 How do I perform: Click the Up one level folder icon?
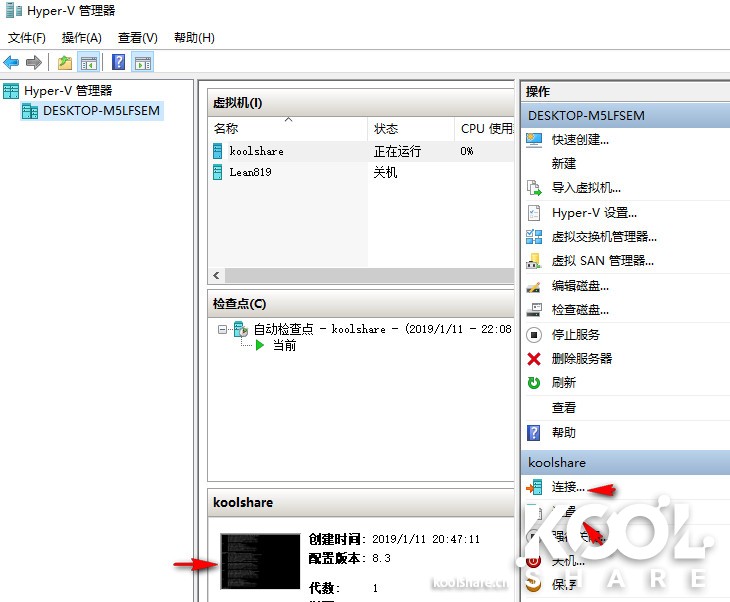click(65, 62)
